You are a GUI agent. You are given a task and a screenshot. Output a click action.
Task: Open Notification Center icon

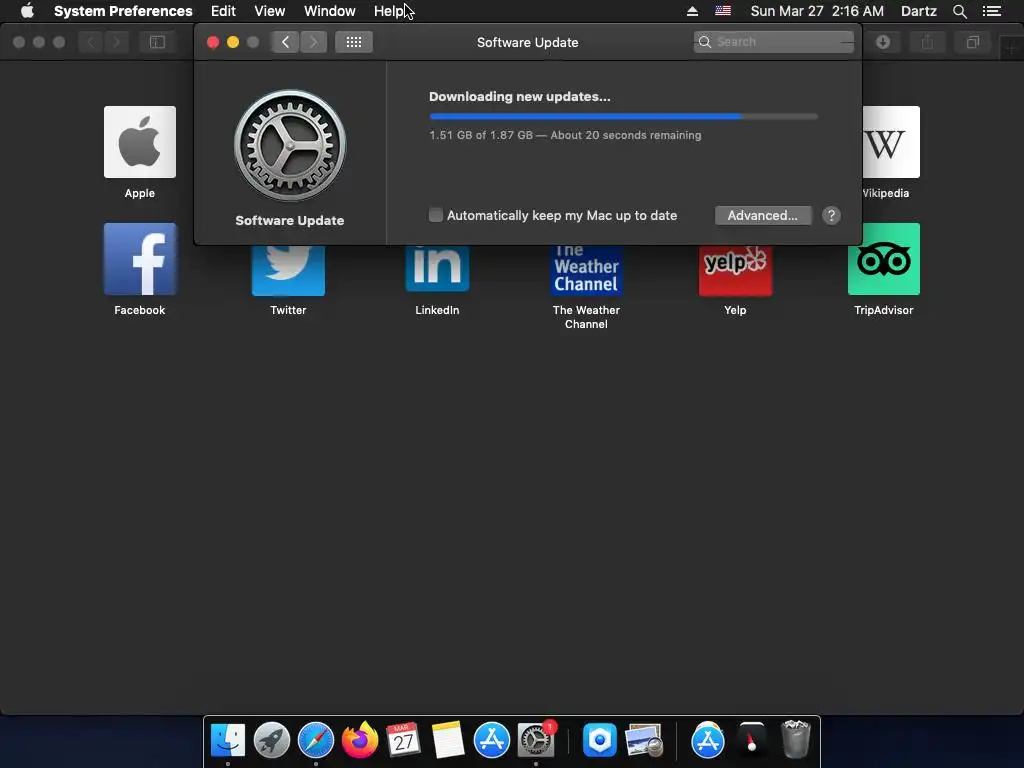[991, 11]
